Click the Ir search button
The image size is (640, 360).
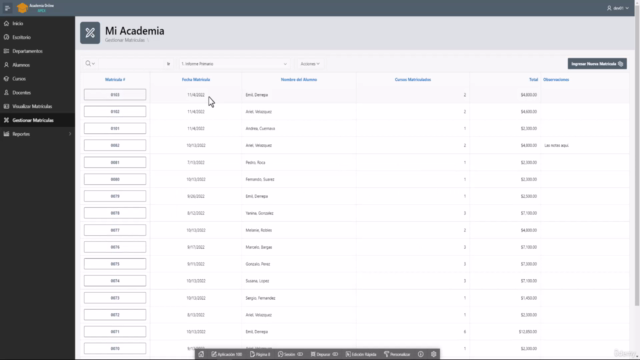pos(168,64)
